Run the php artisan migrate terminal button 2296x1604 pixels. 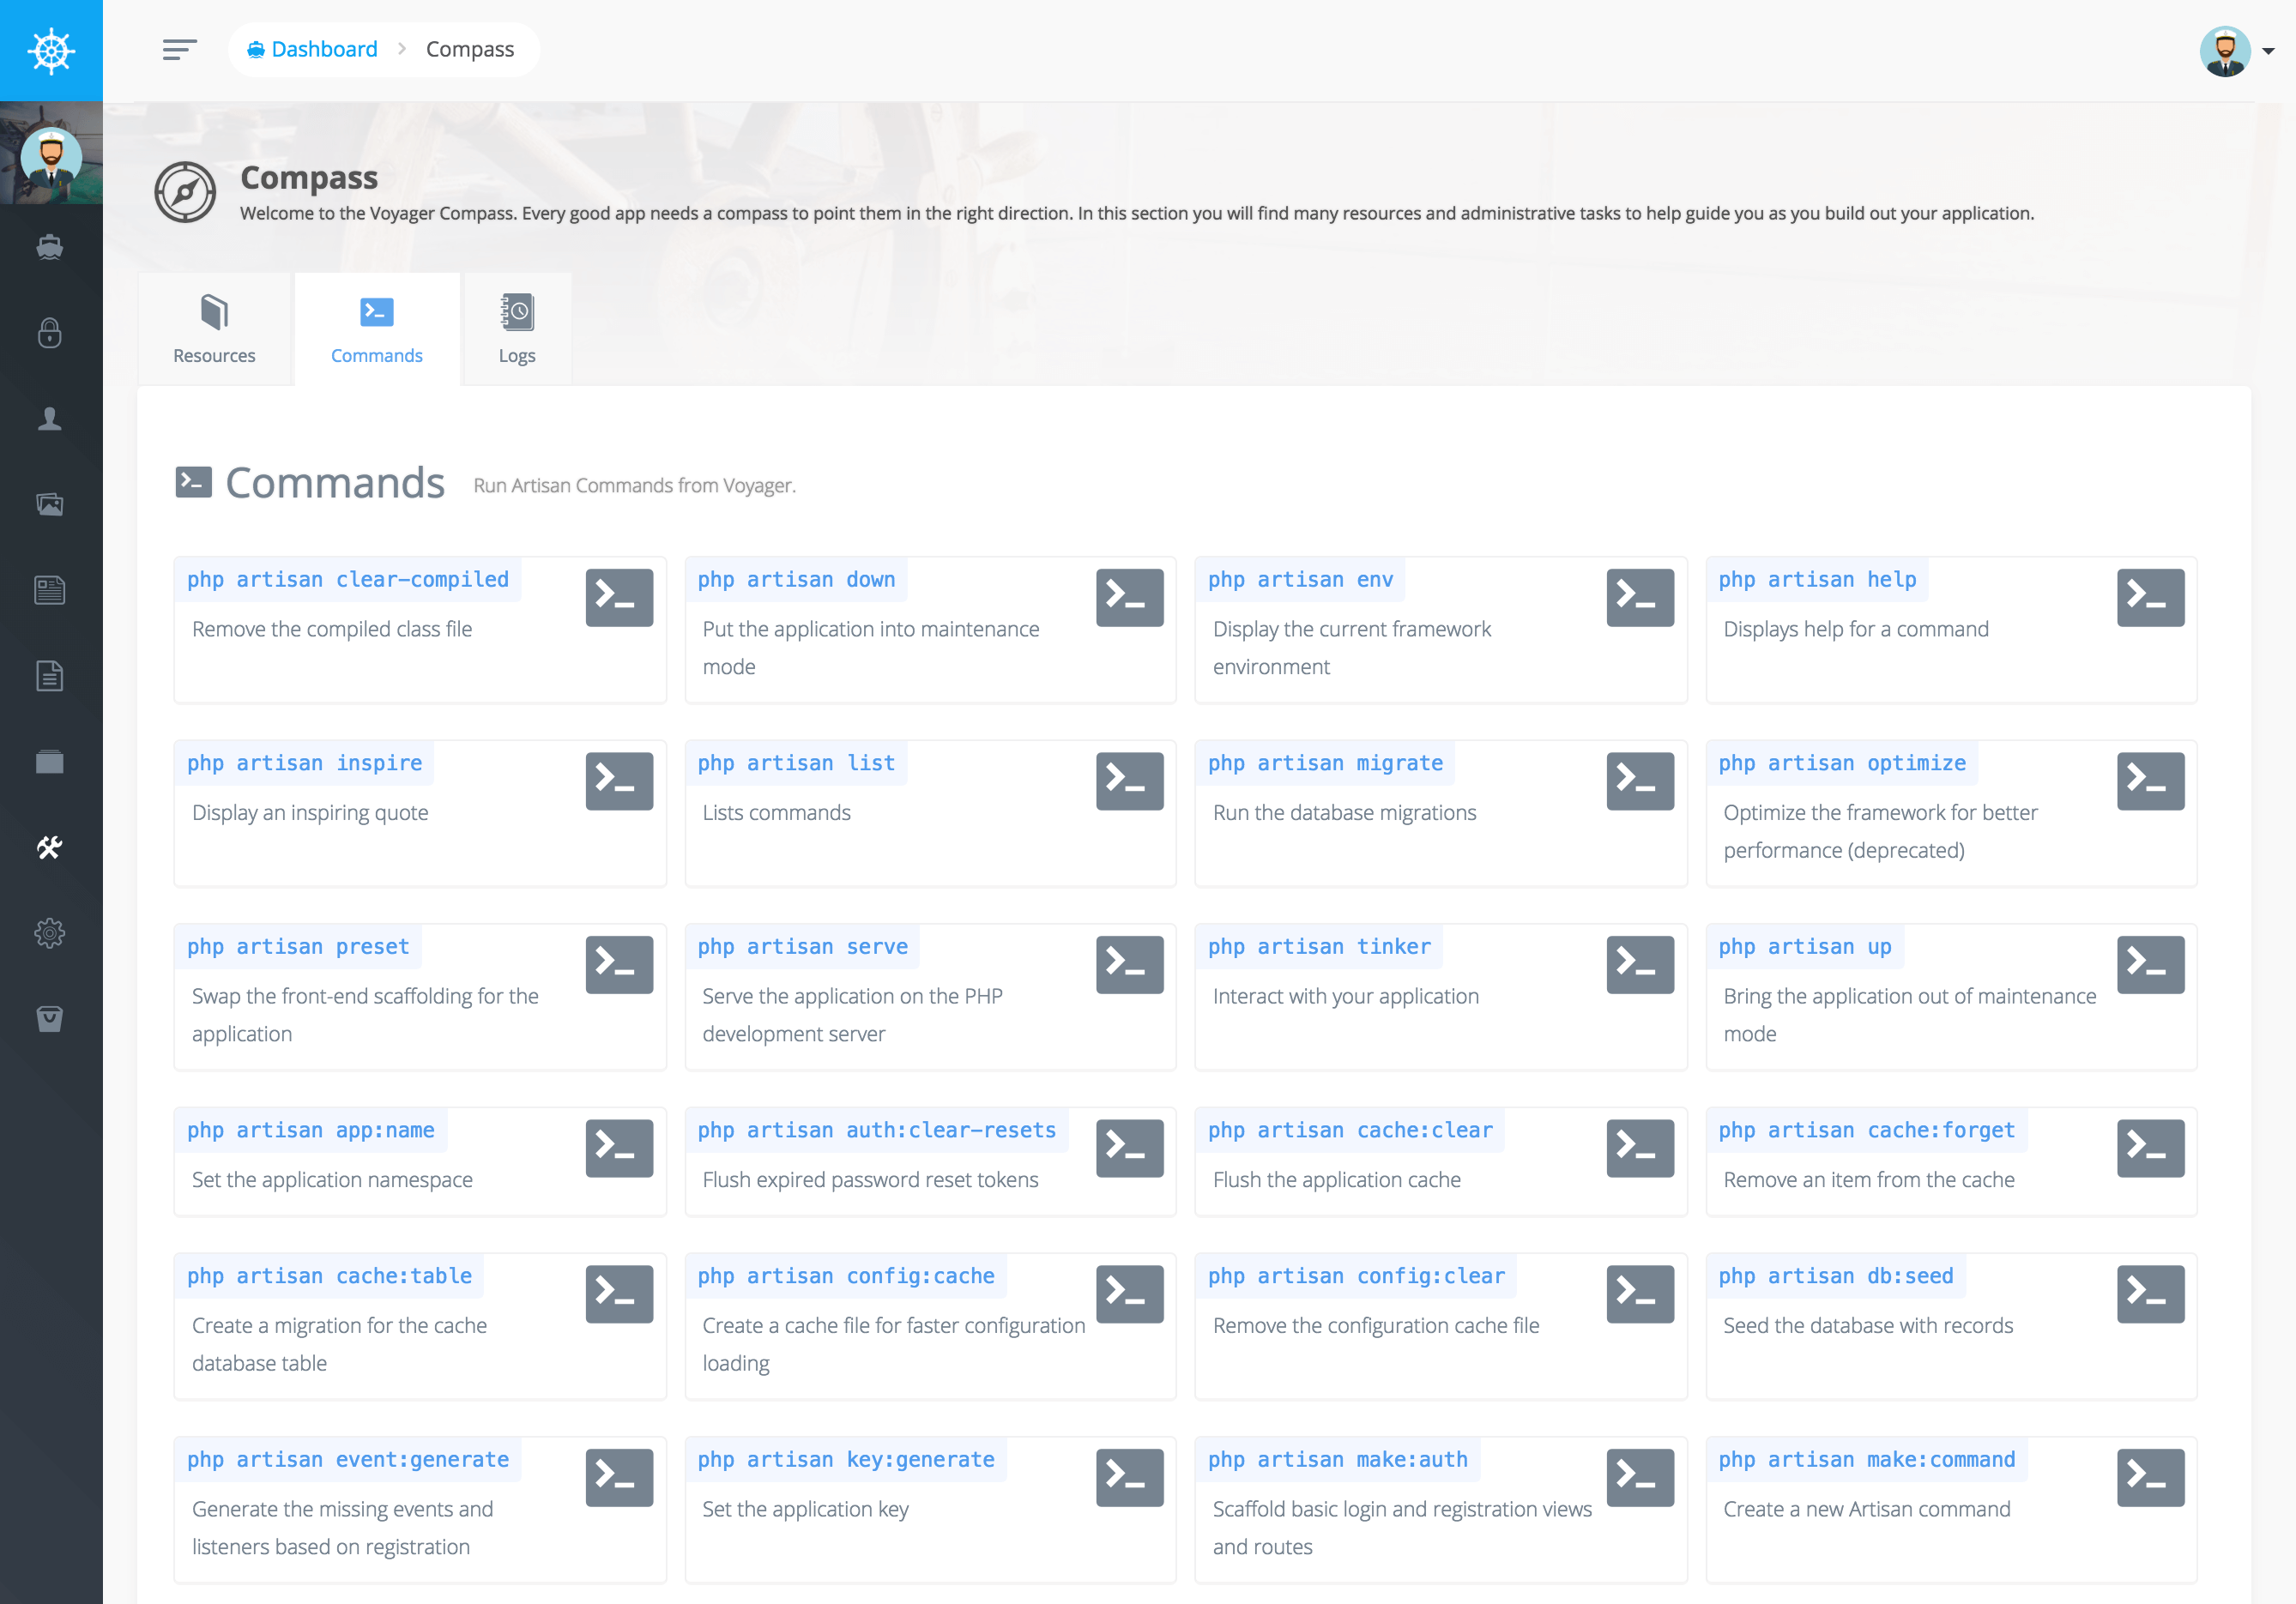[x=1639, y=781]
